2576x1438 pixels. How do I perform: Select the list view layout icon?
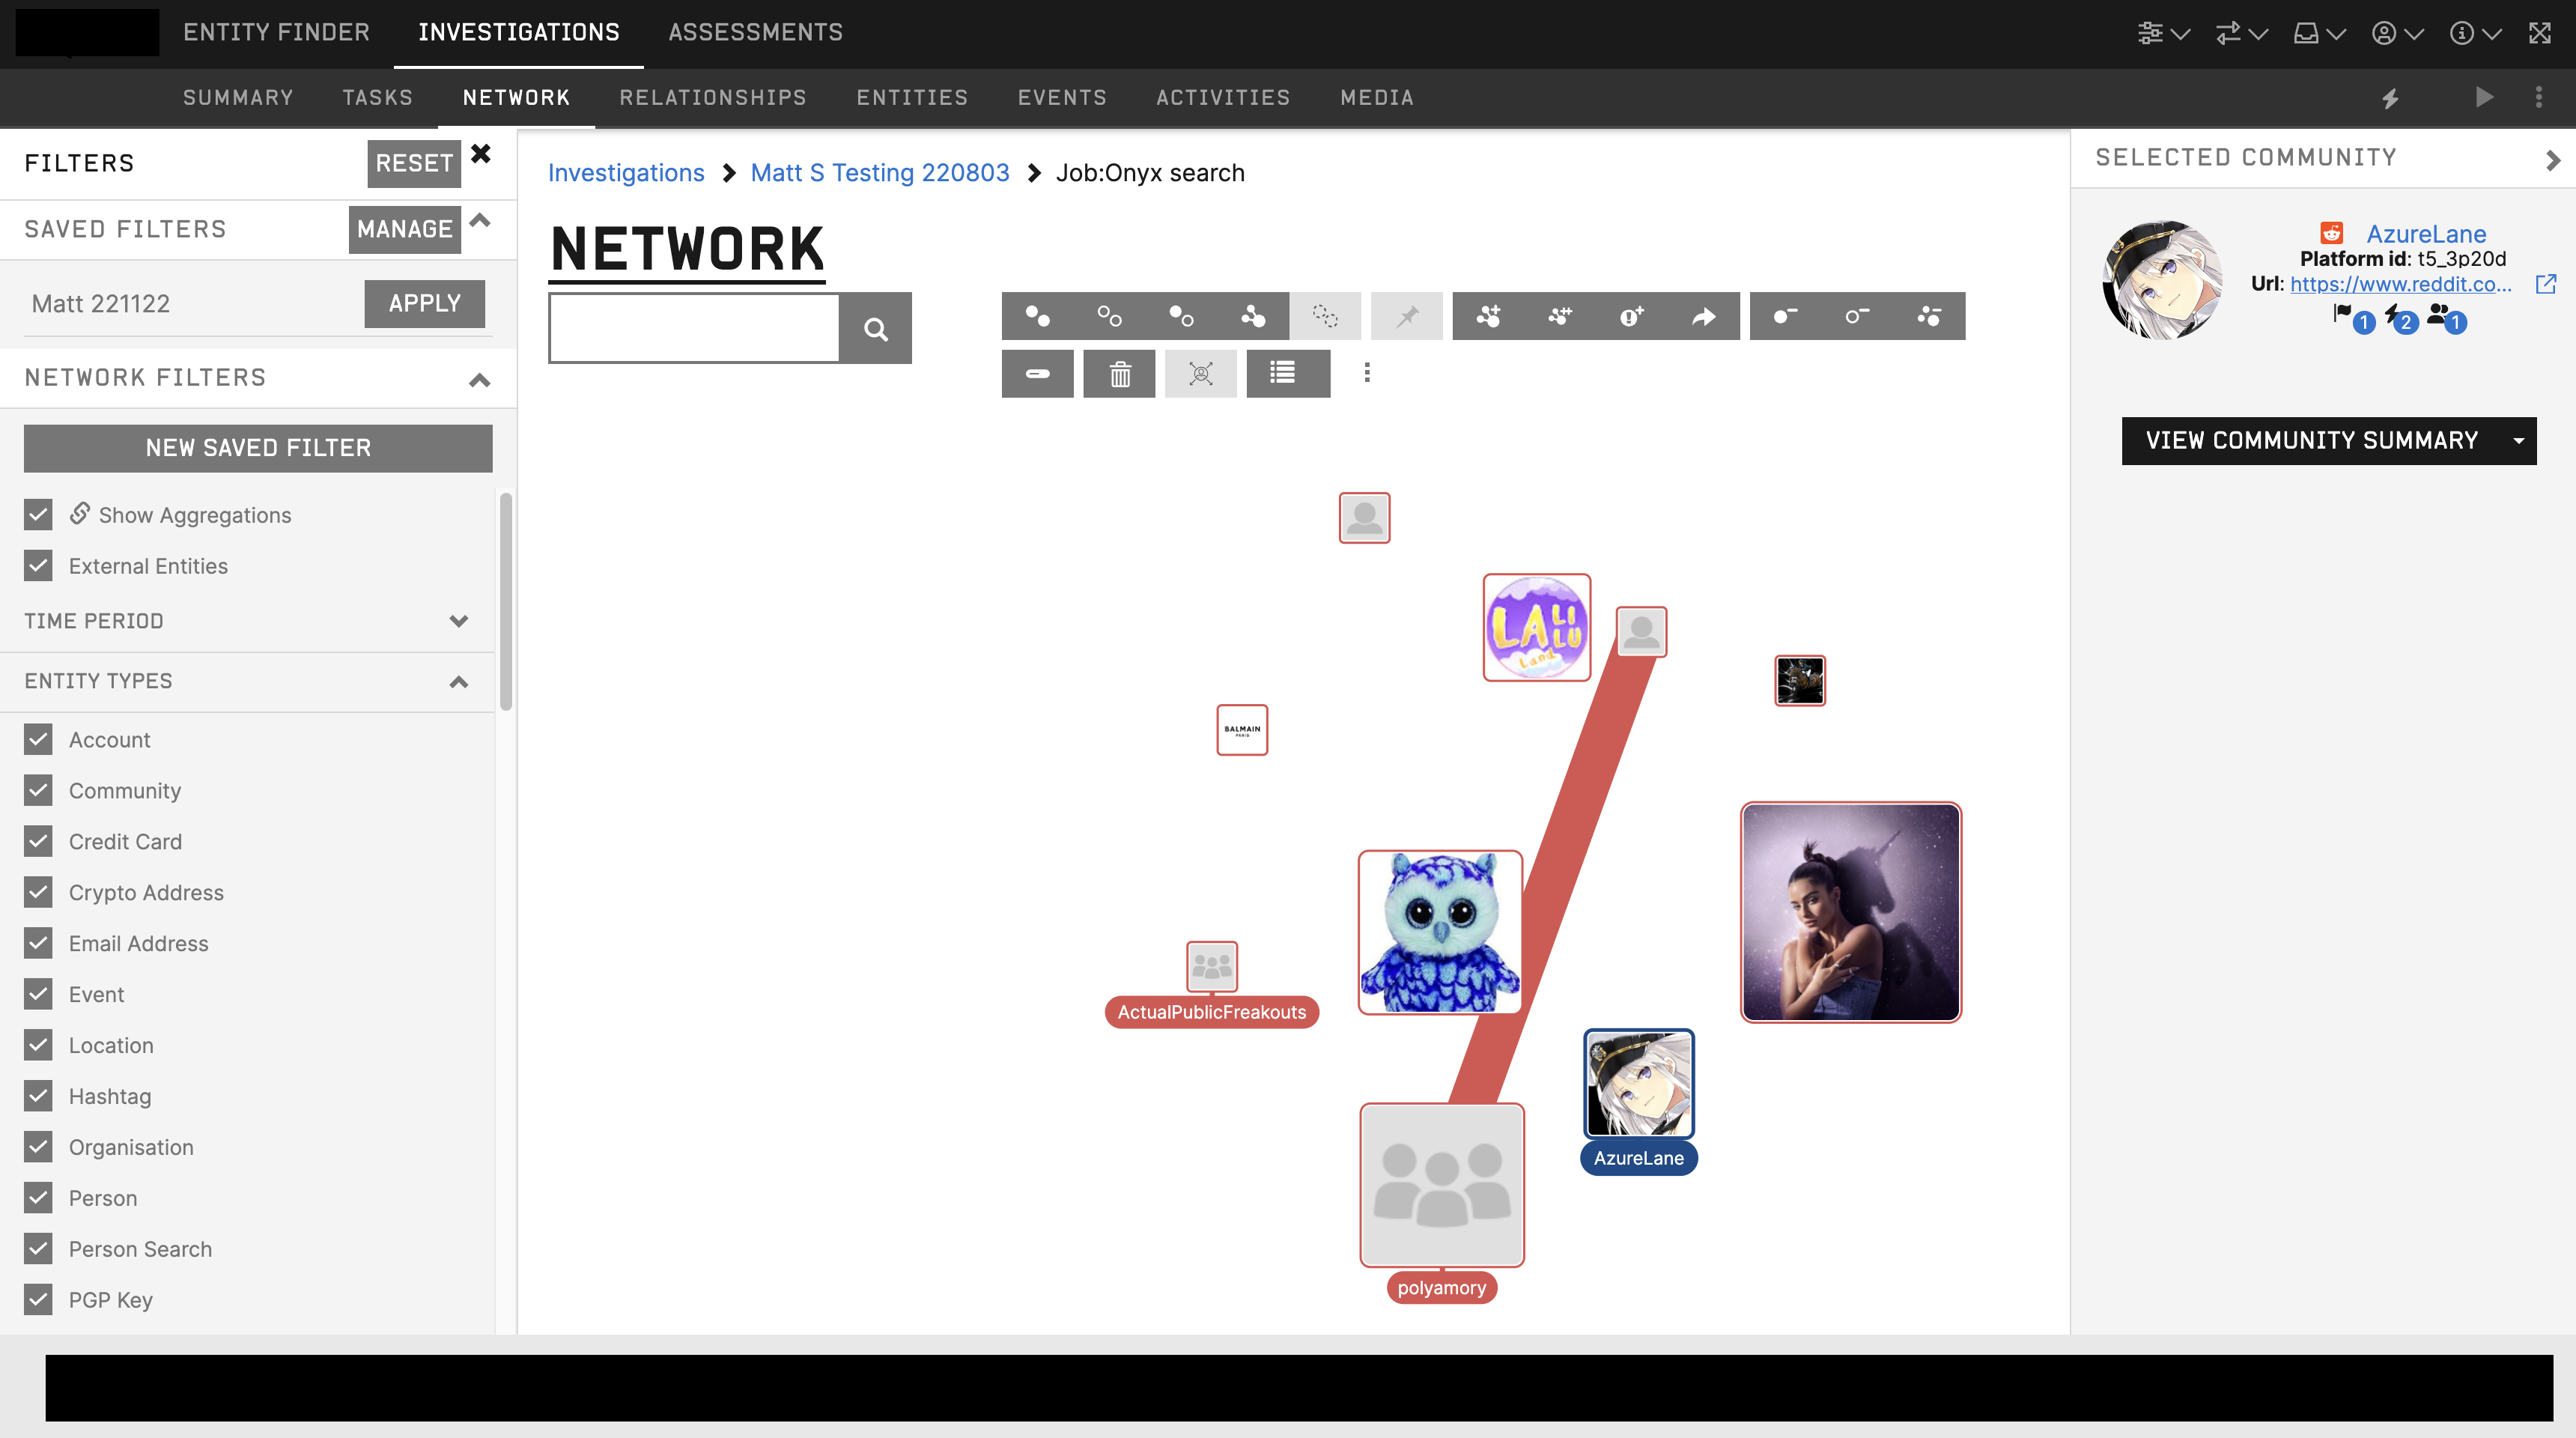1283,371
